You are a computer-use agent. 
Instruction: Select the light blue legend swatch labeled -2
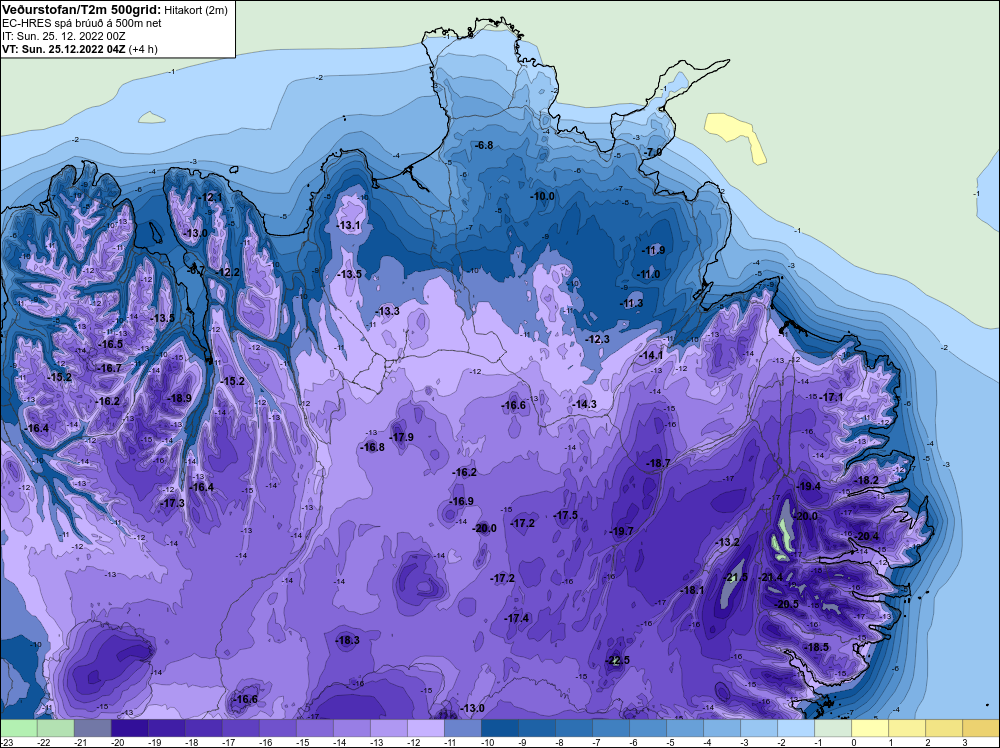[795, 728]
